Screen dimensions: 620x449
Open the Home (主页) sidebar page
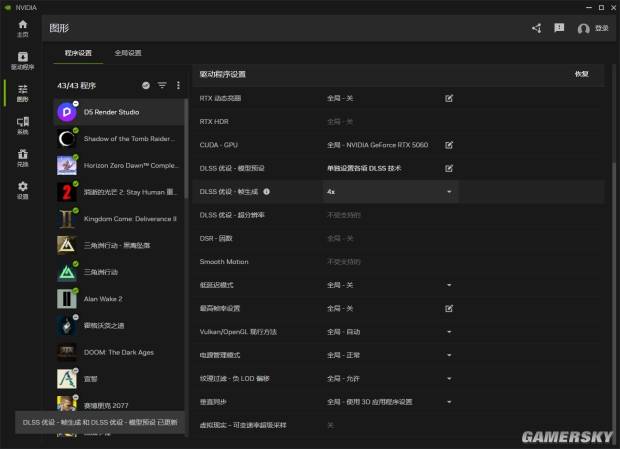(x=23, y=28)
